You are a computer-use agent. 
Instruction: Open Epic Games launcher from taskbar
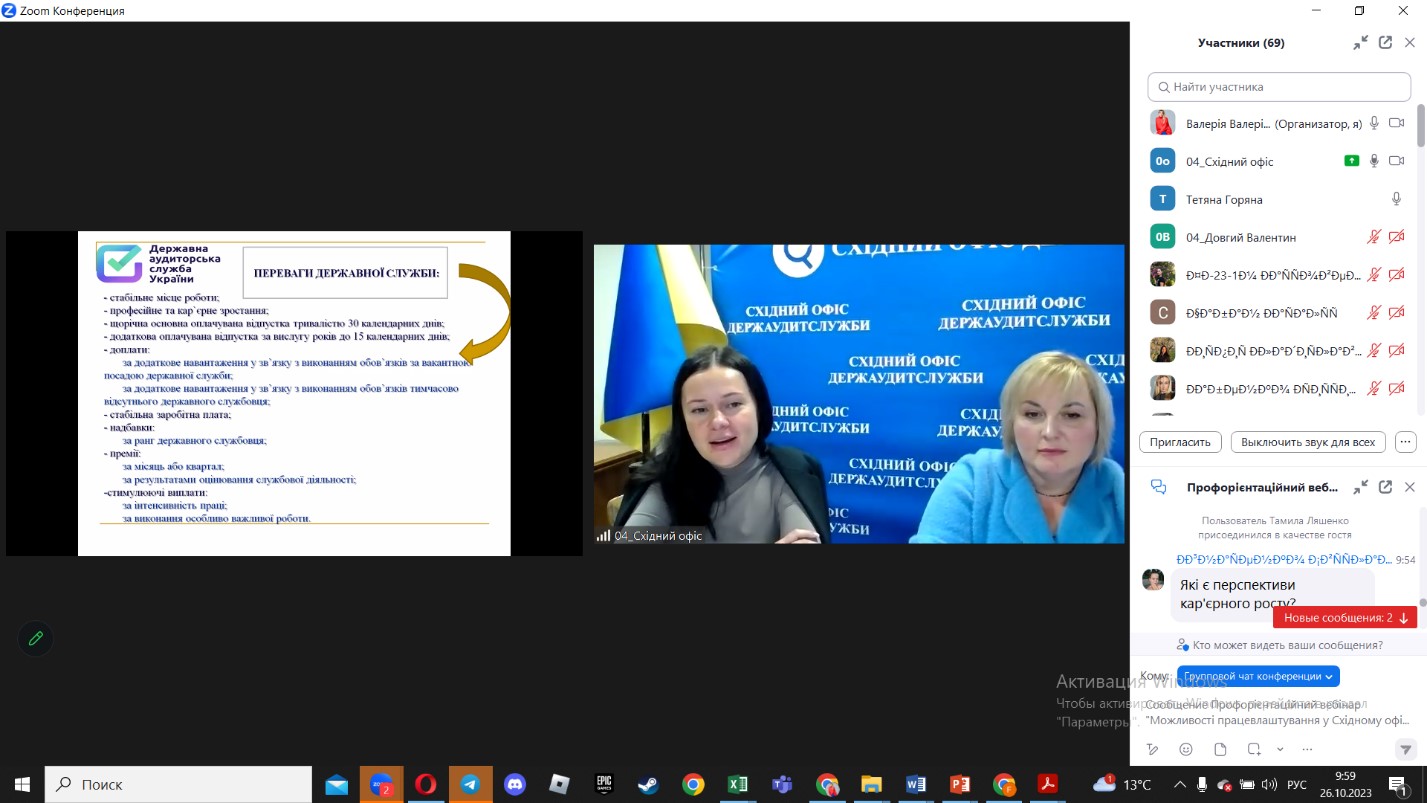pos(604,784)
